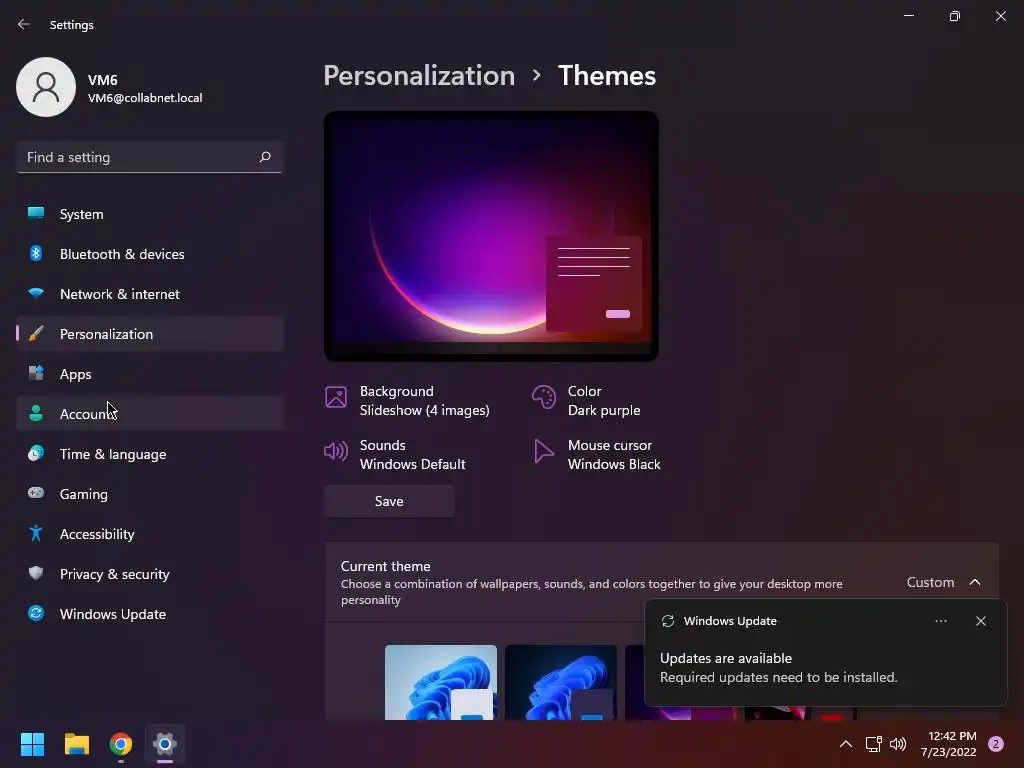Open Bluetooth & devices settings

pyautogui.click(x=150, y=254)
